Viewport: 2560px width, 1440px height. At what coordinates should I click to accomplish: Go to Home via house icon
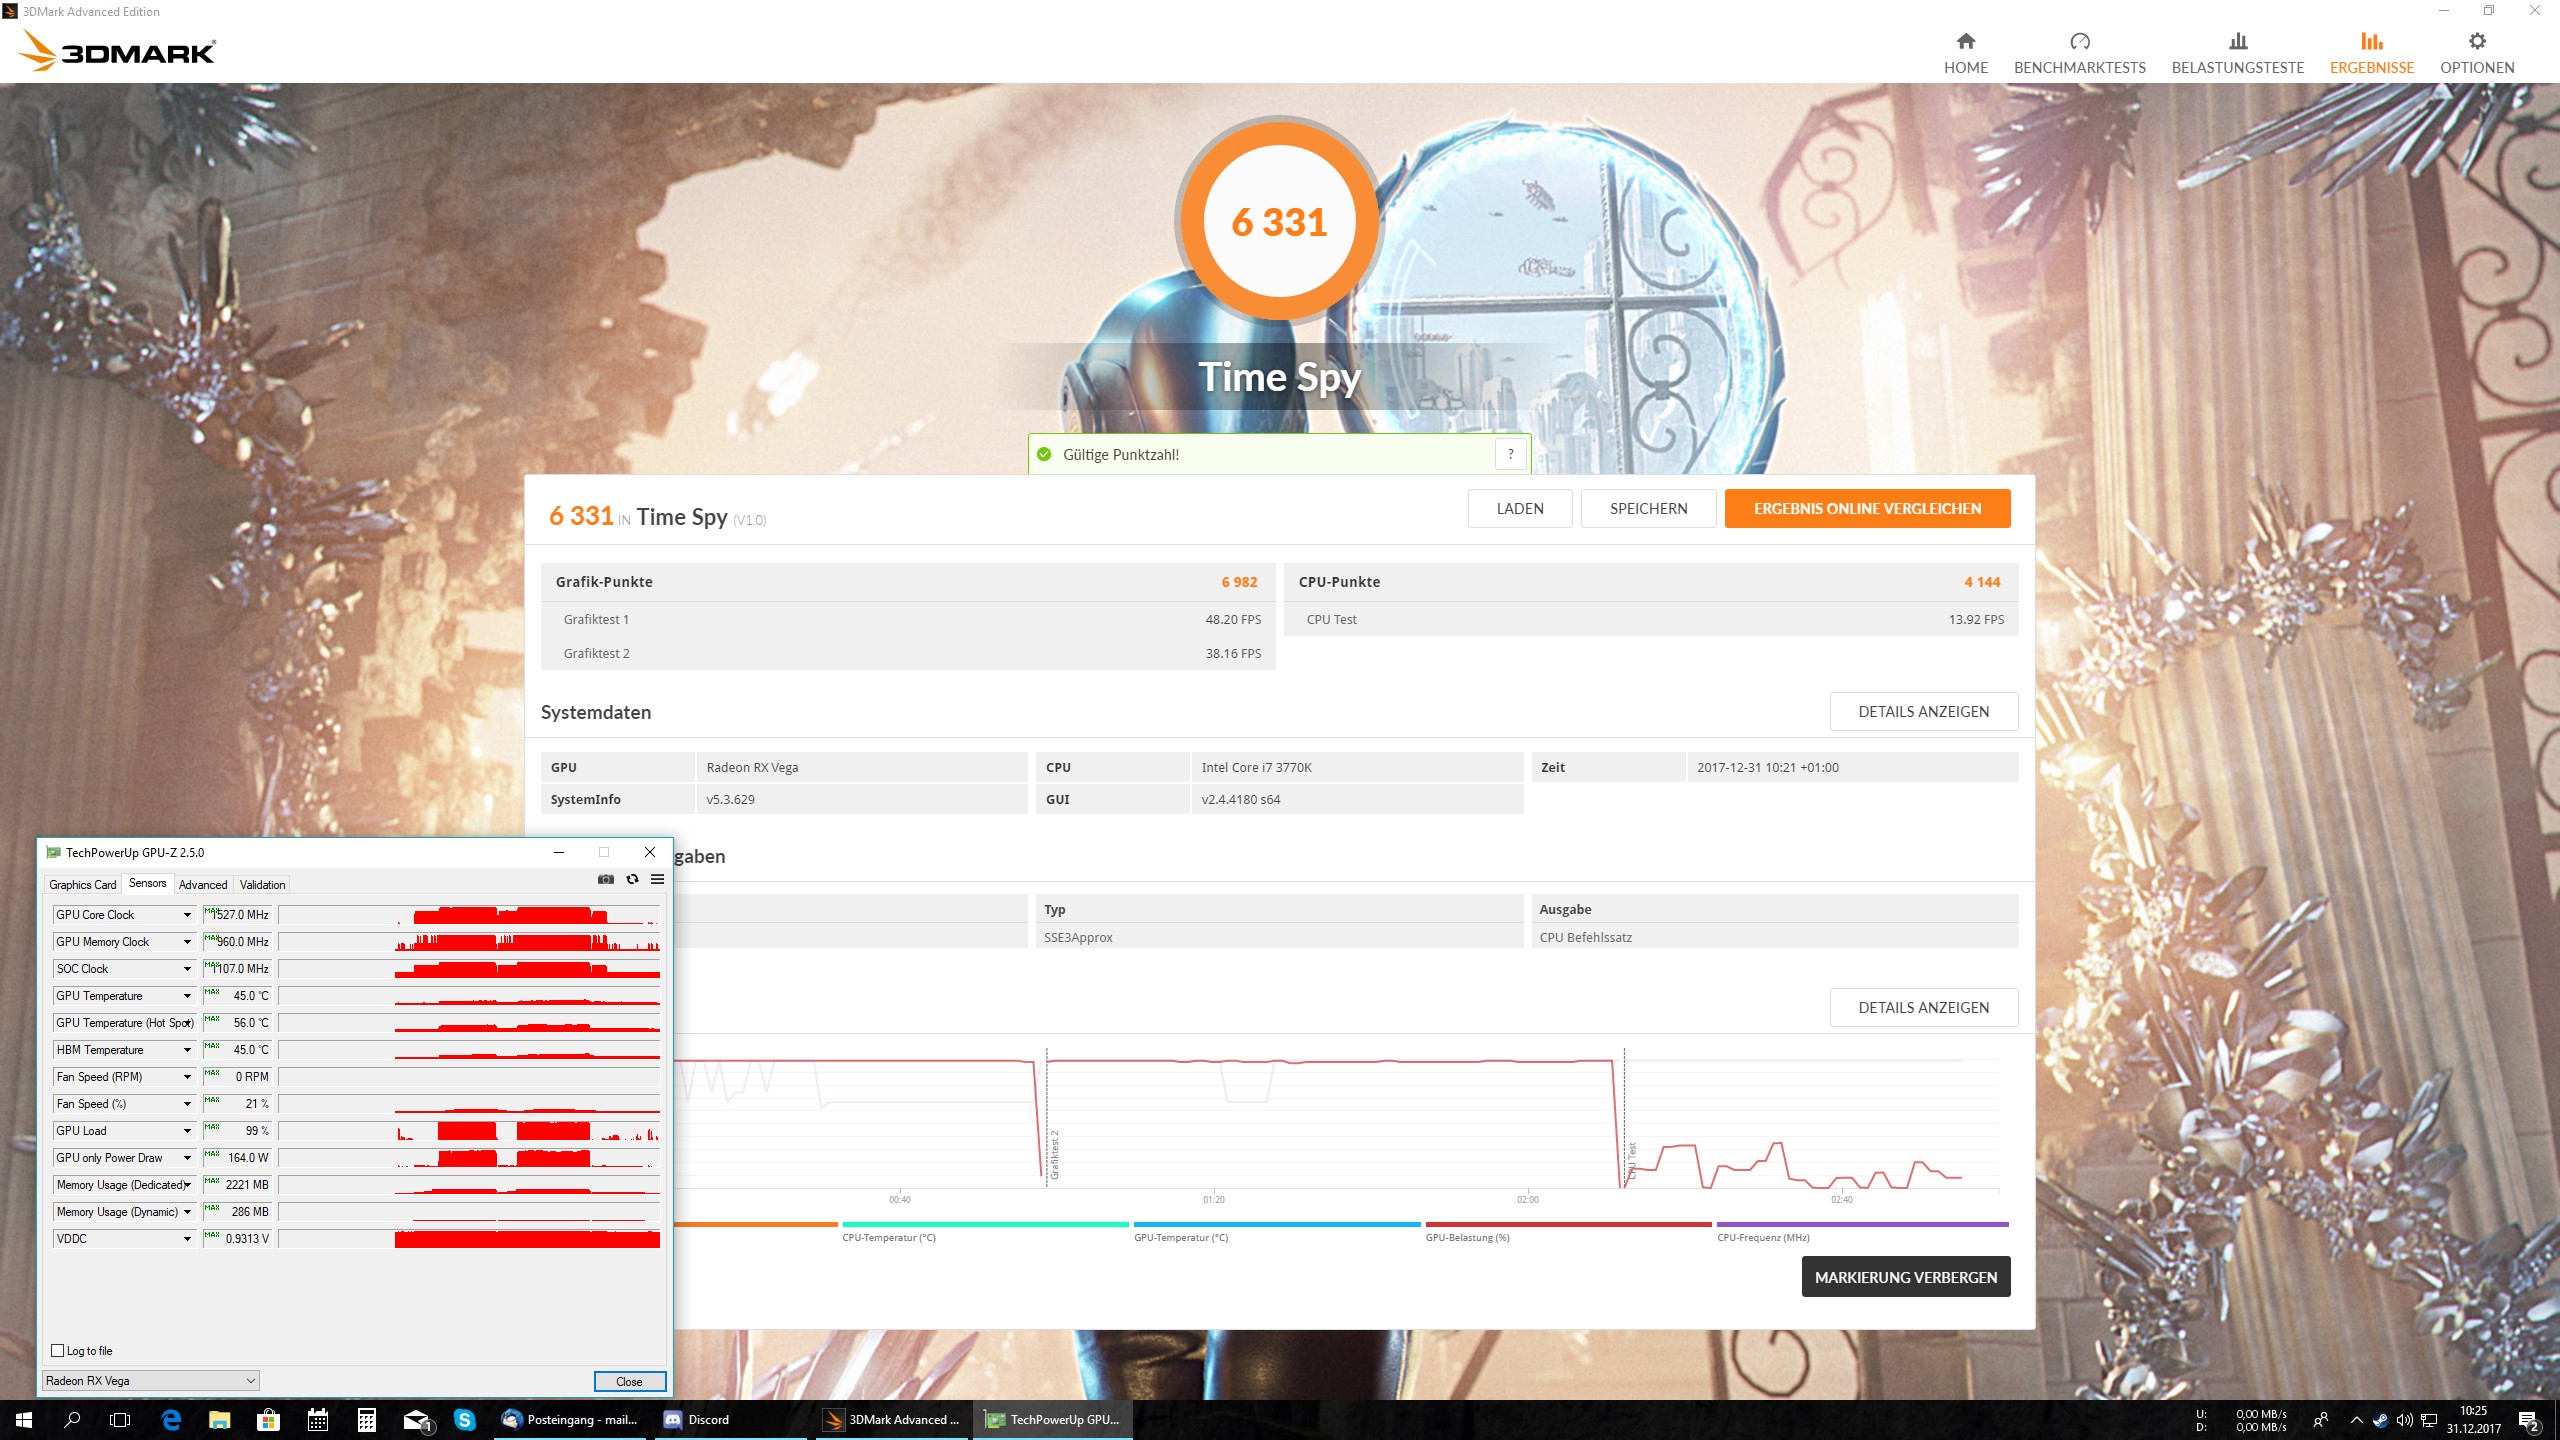1965,42
